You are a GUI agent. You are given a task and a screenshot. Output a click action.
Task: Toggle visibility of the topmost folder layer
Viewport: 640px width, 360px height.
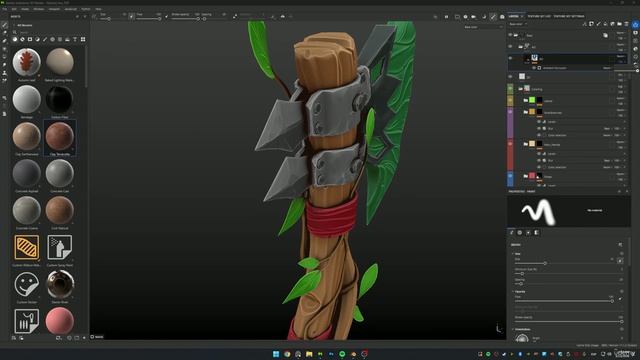click(510, 35)
